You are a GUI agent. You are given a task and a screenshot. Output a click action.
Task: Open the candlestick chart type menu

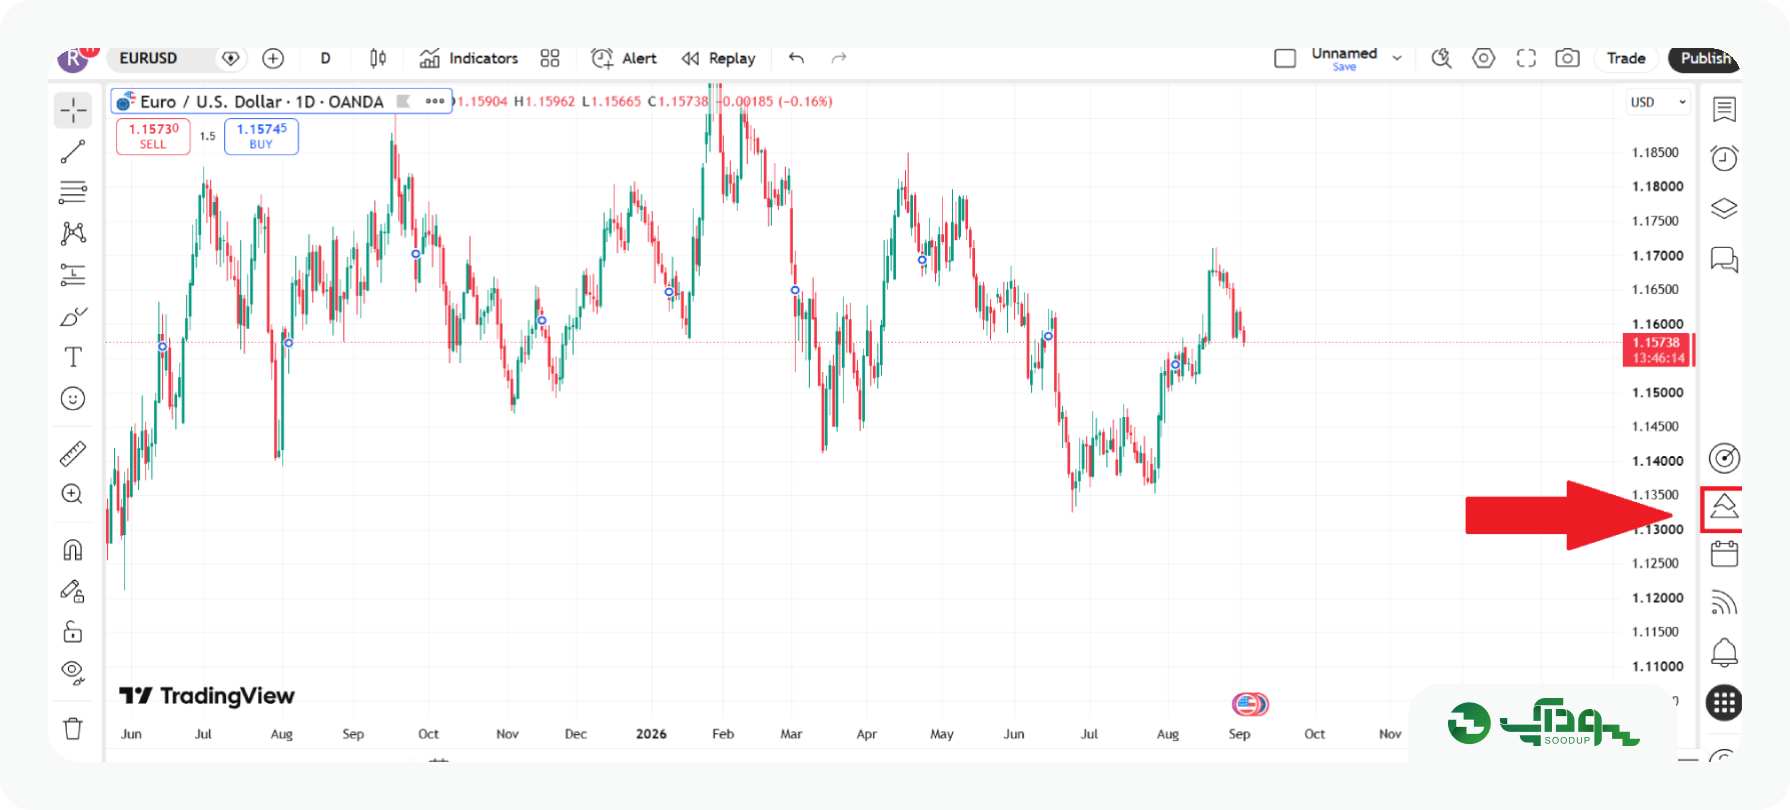point(378,58)
